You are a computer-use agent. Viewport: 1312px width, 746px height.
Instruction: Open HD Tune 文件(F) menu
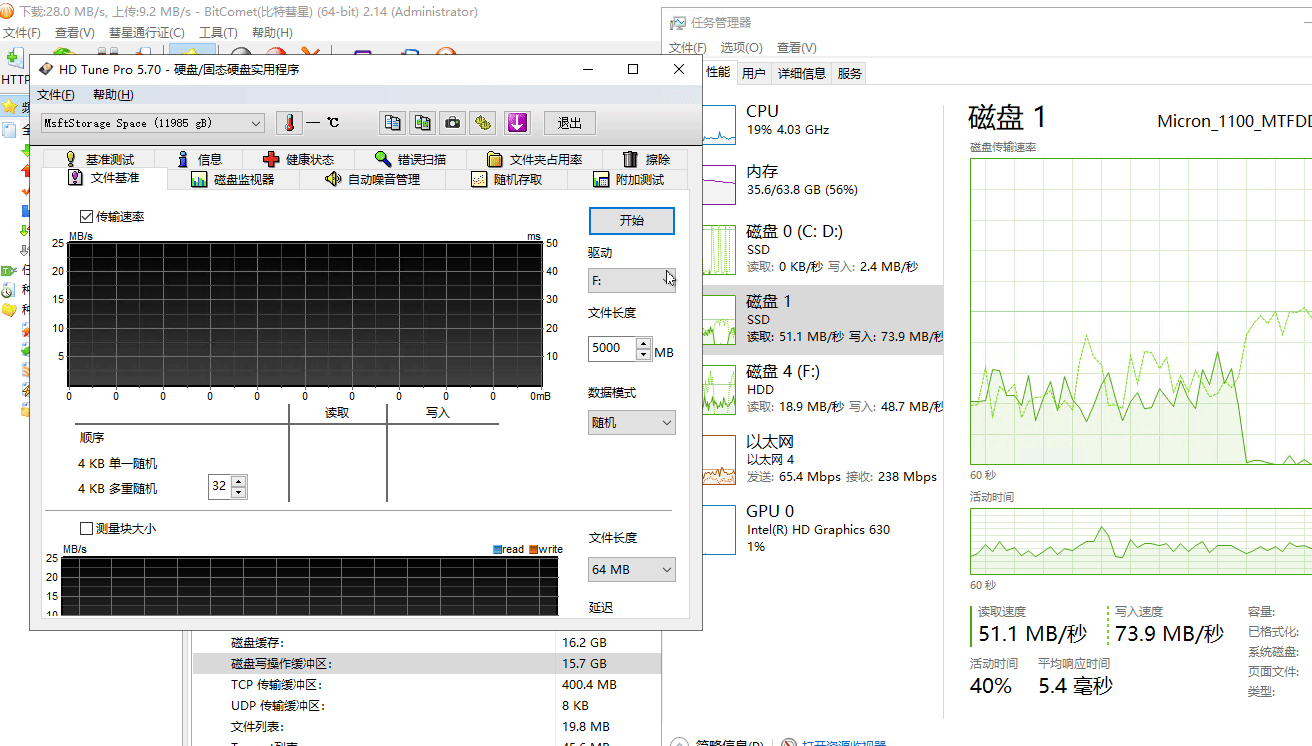tap(56, 95)
